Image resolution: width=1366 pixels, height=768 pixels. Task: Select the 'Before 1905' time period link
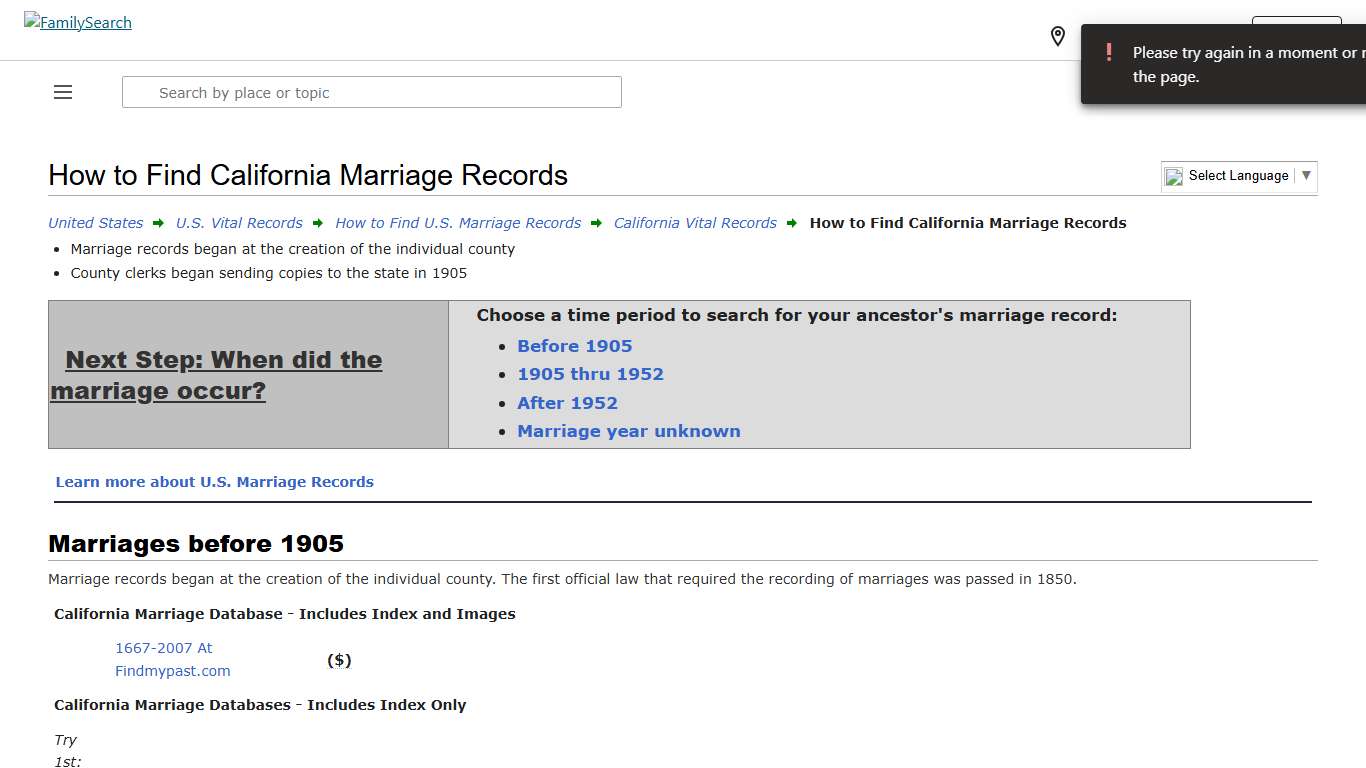coord(574,346)
